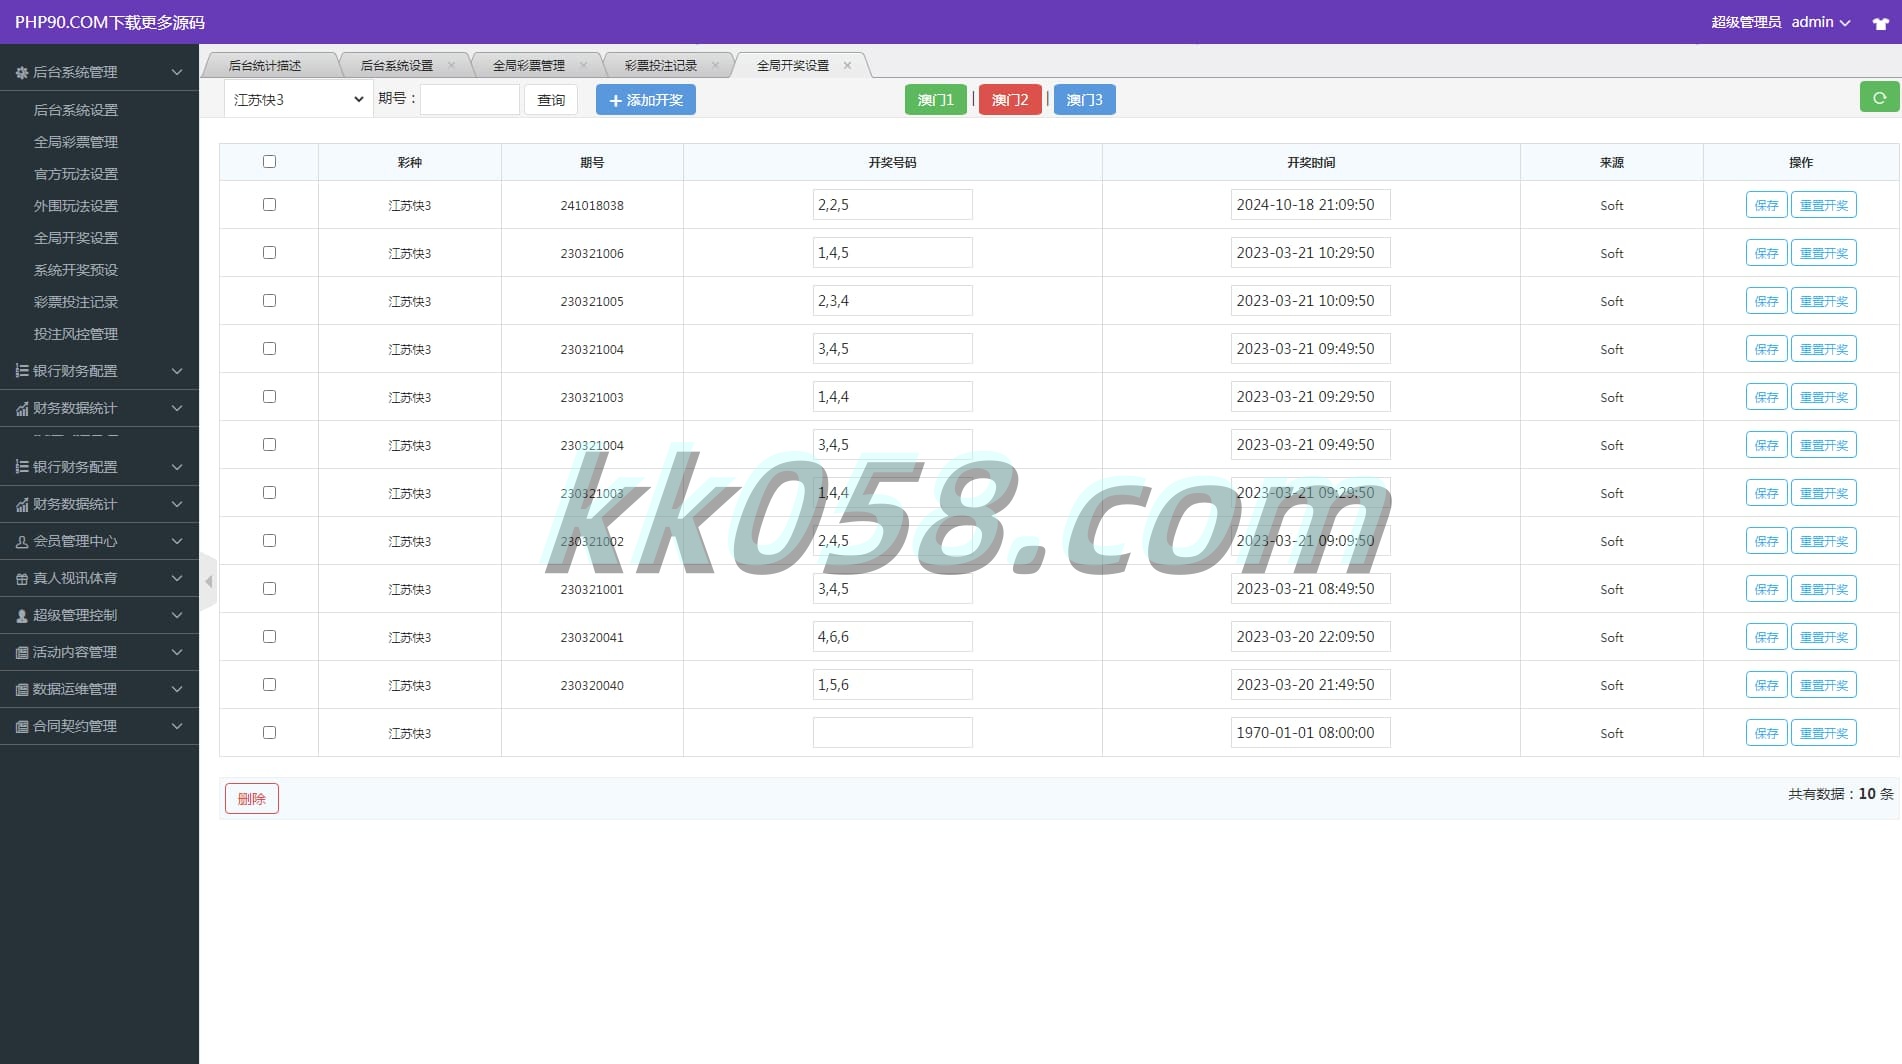This screenshot has height=1064, width=1902.
Task: Check the row for period 230320041
Action: click(x=269, y=636)
